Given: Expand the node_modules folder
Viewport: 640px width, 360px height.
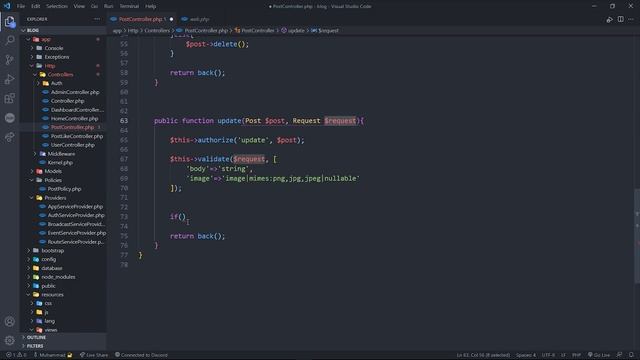Looking at the screenshot, I should pyautogui.click(x=63, y=277).
